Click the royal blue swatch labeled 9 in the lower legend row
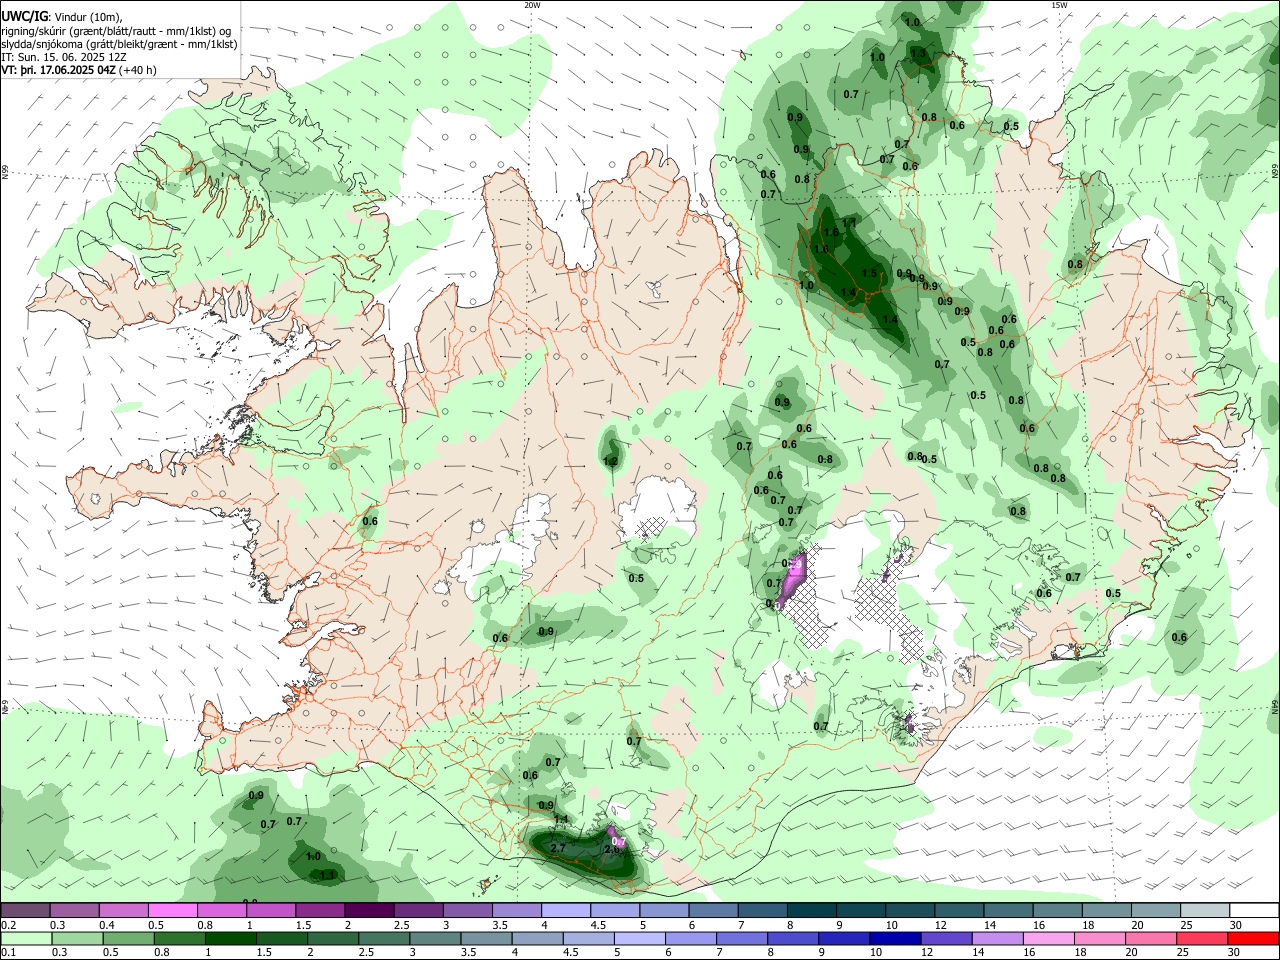The image size is (1280, 960). [x=845, y=939]
